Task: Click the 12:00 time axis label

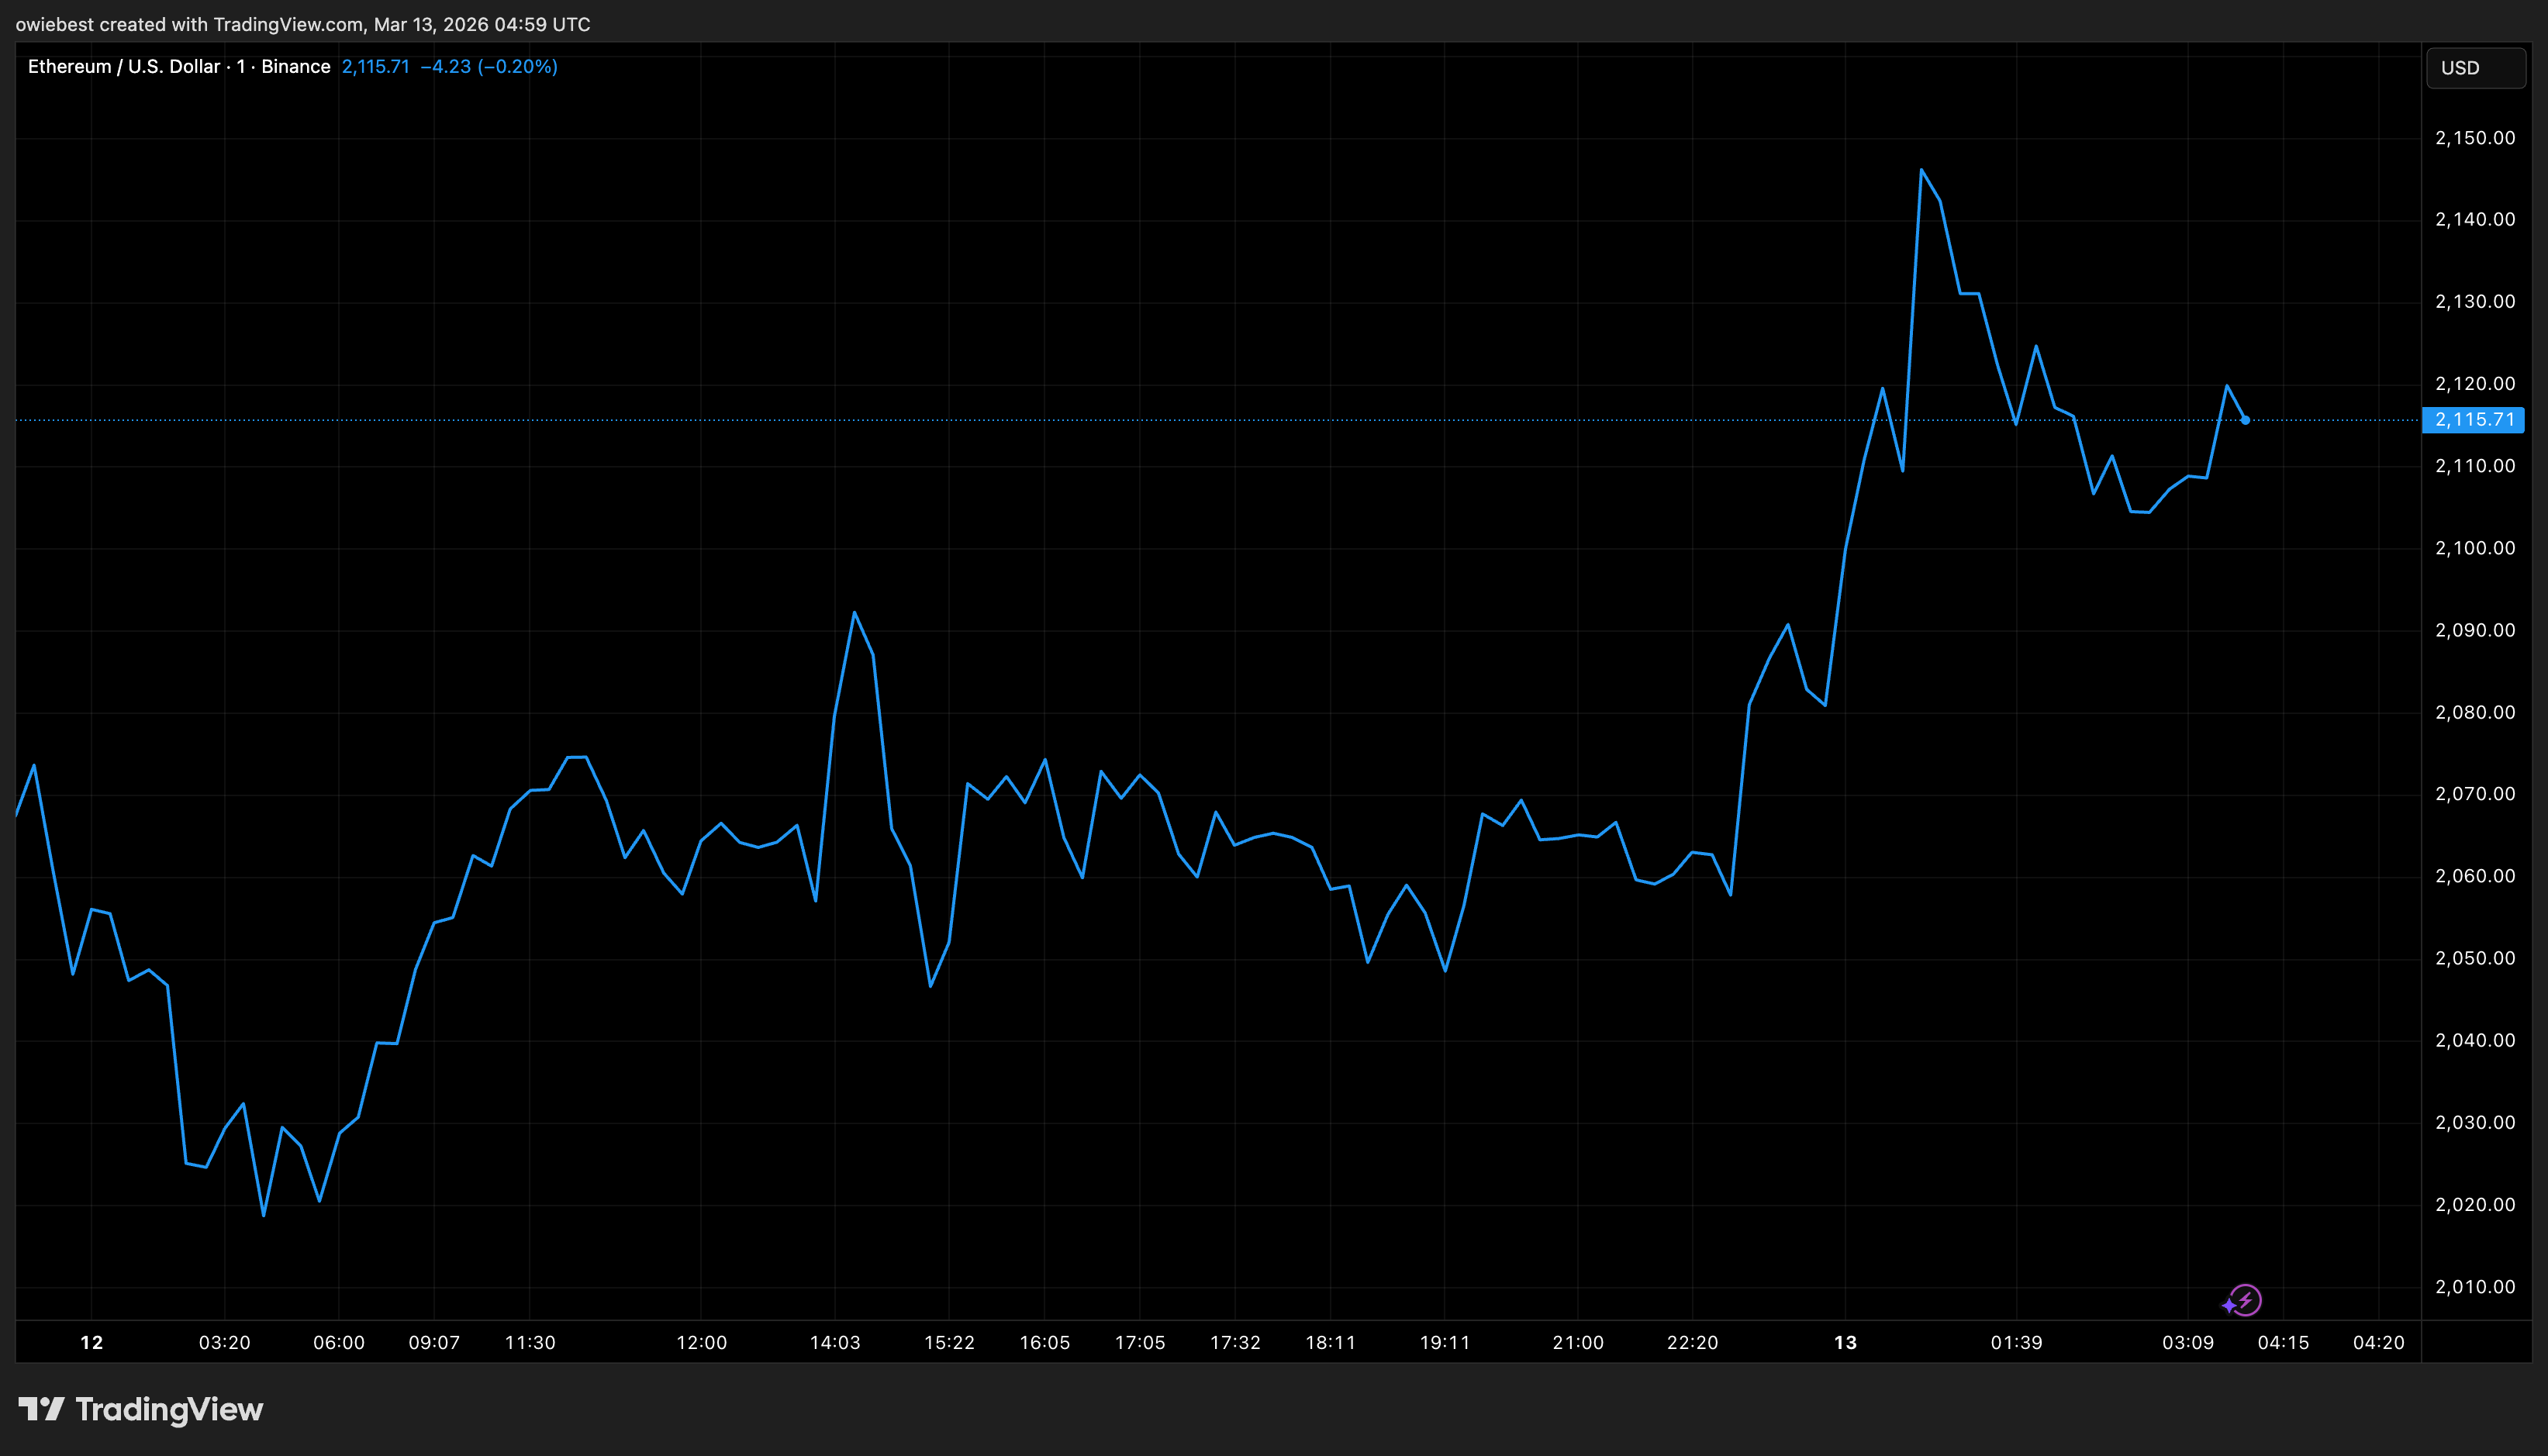Action: pos(701,1342)
